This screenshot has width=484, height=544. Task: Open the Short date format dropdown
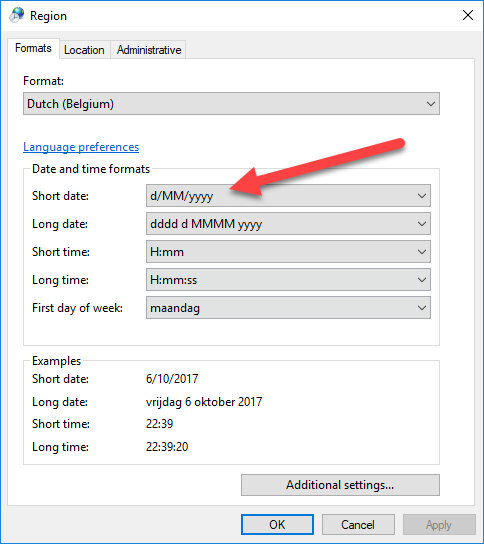point(288,196)
